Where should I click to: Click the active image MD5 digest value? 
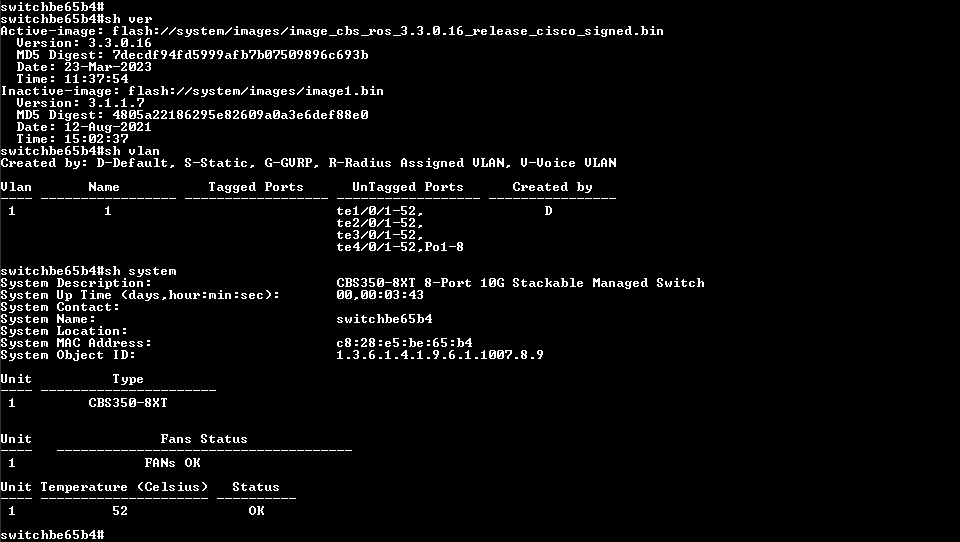pos(240,55)
